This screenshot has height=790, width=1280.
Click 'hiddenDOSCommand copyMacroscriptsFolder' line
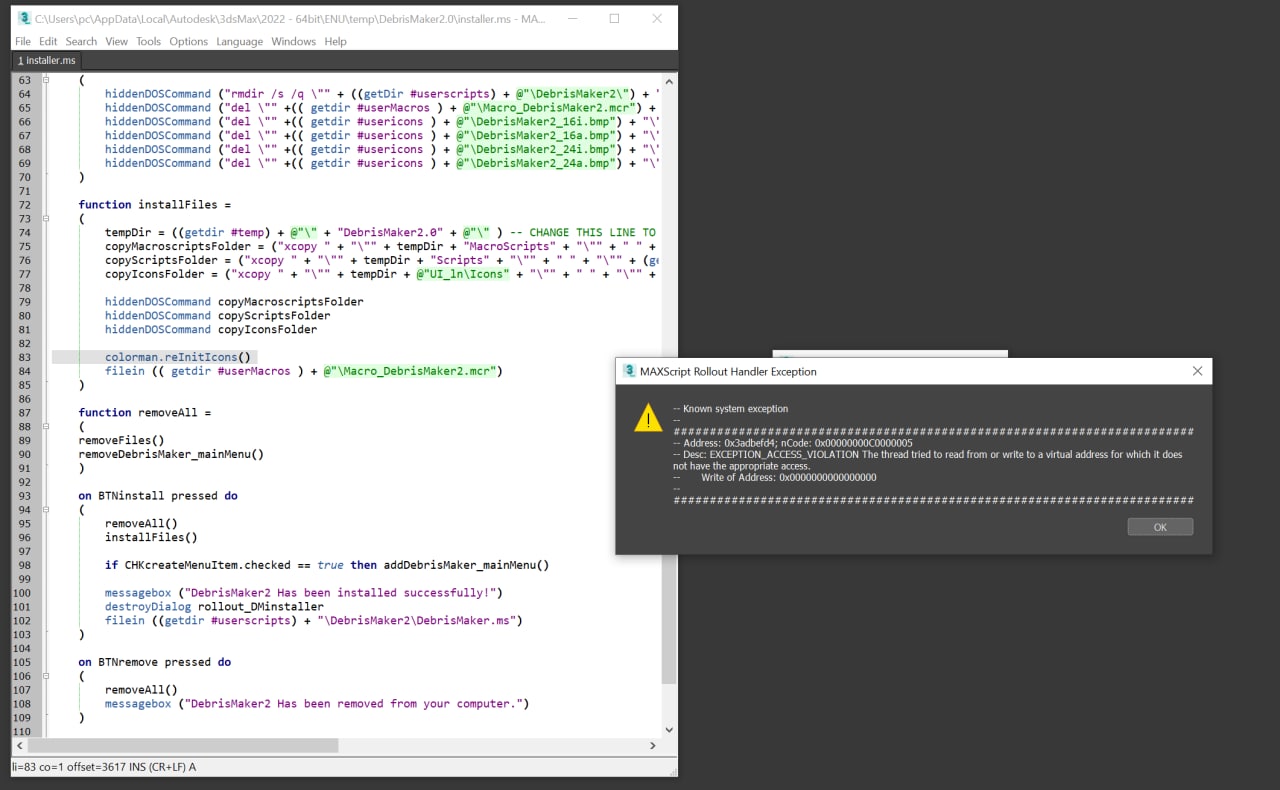click(234, 301)
